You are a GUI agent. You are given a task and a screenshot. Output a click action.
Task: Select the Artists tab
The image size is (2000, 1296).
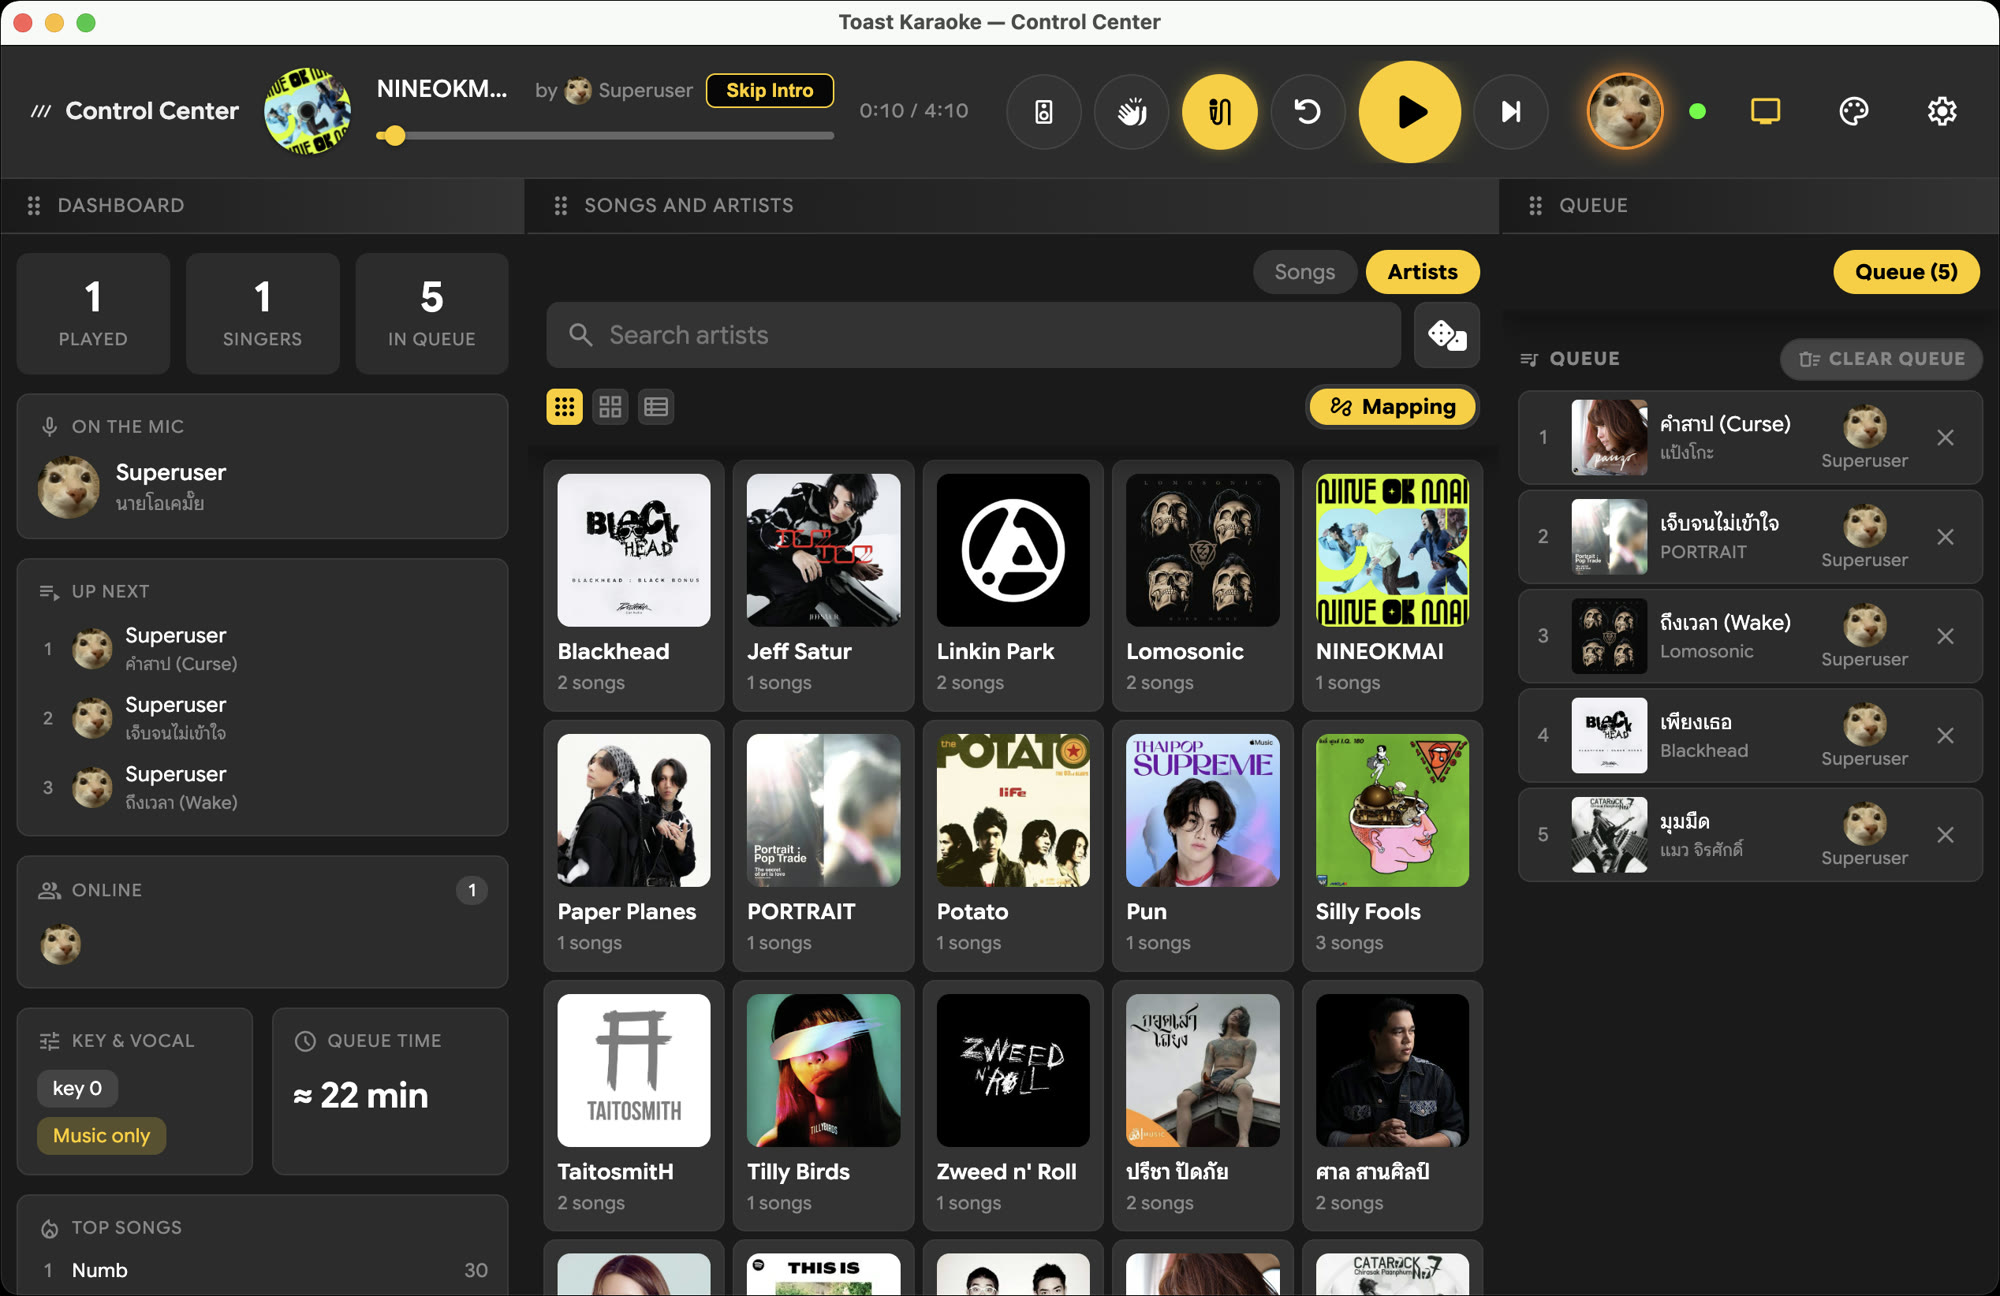(1422, 272)
